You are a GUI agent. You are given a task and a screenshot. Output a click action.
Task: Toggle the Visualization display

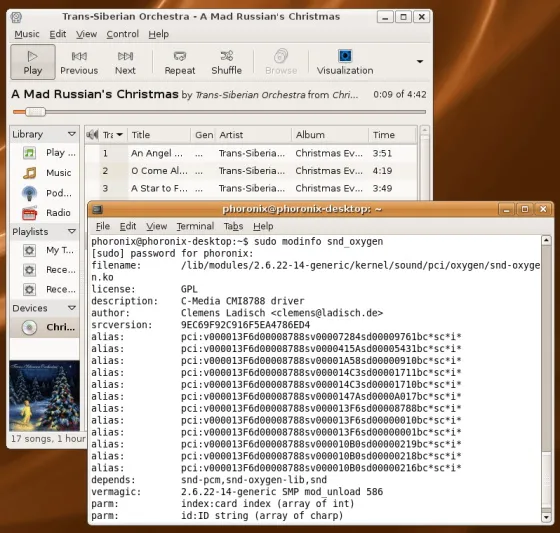tap(345, 62)
